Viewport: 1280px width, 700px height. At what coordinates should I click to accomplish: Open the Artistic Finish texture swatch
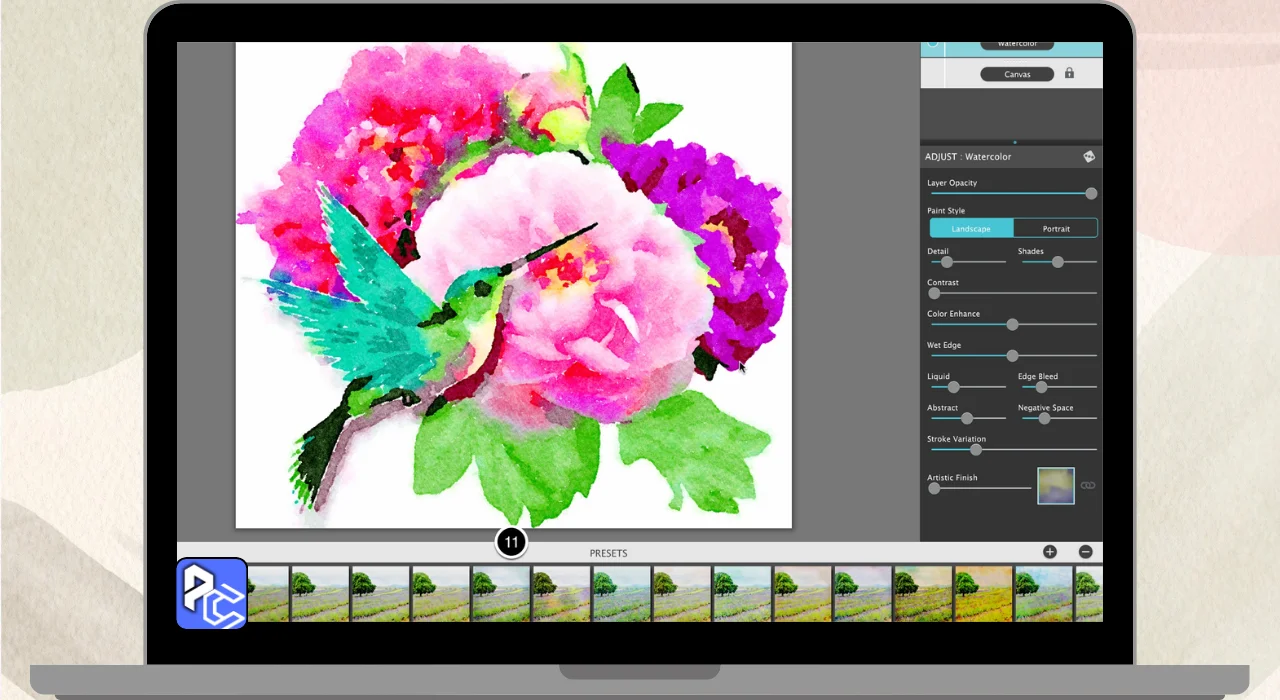pos(1055,486)
